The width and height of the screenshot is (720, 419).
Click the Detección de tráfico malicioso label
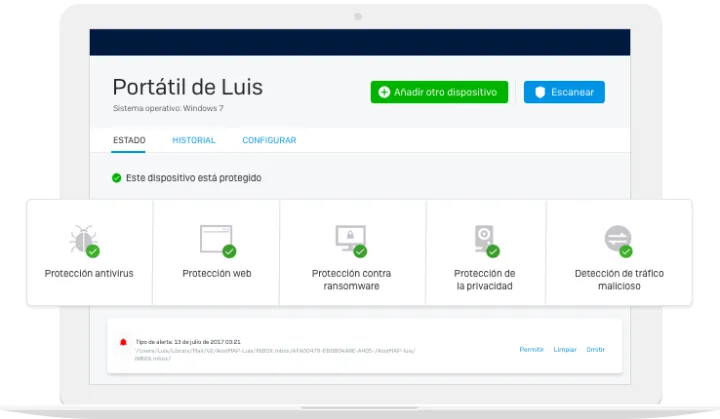(619, 280)
